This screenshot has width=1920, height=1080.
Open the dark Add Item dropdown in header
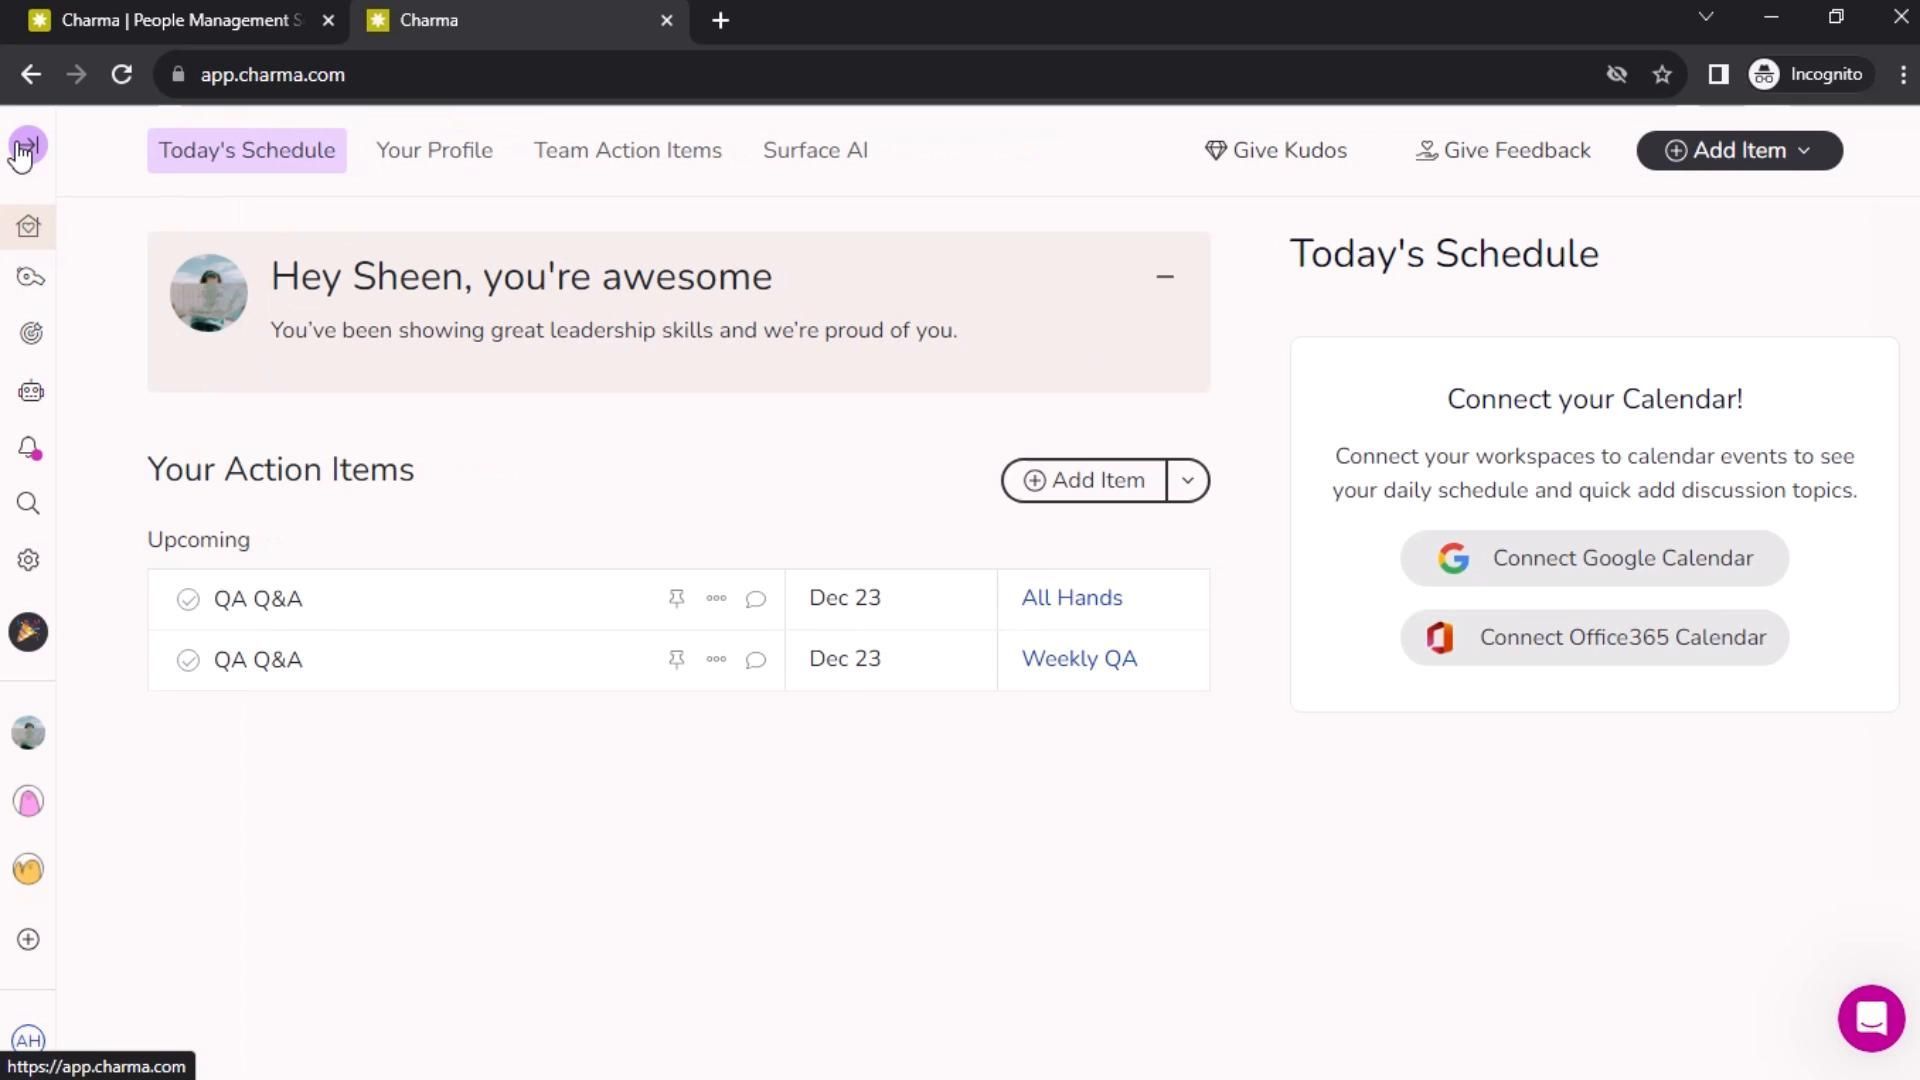[1739, 150]
